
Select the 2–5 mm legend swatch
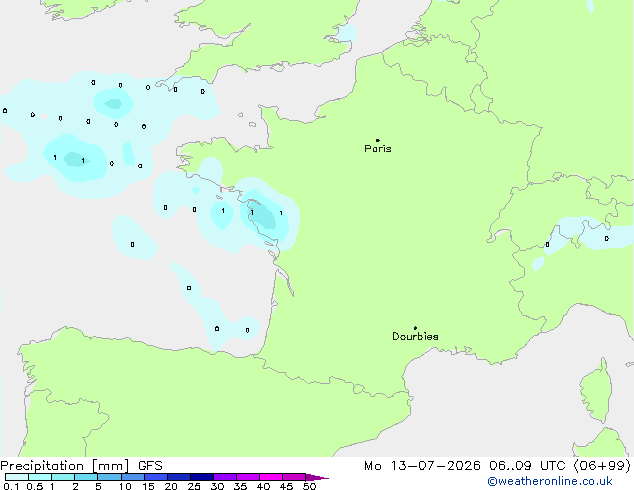point(86,477)
